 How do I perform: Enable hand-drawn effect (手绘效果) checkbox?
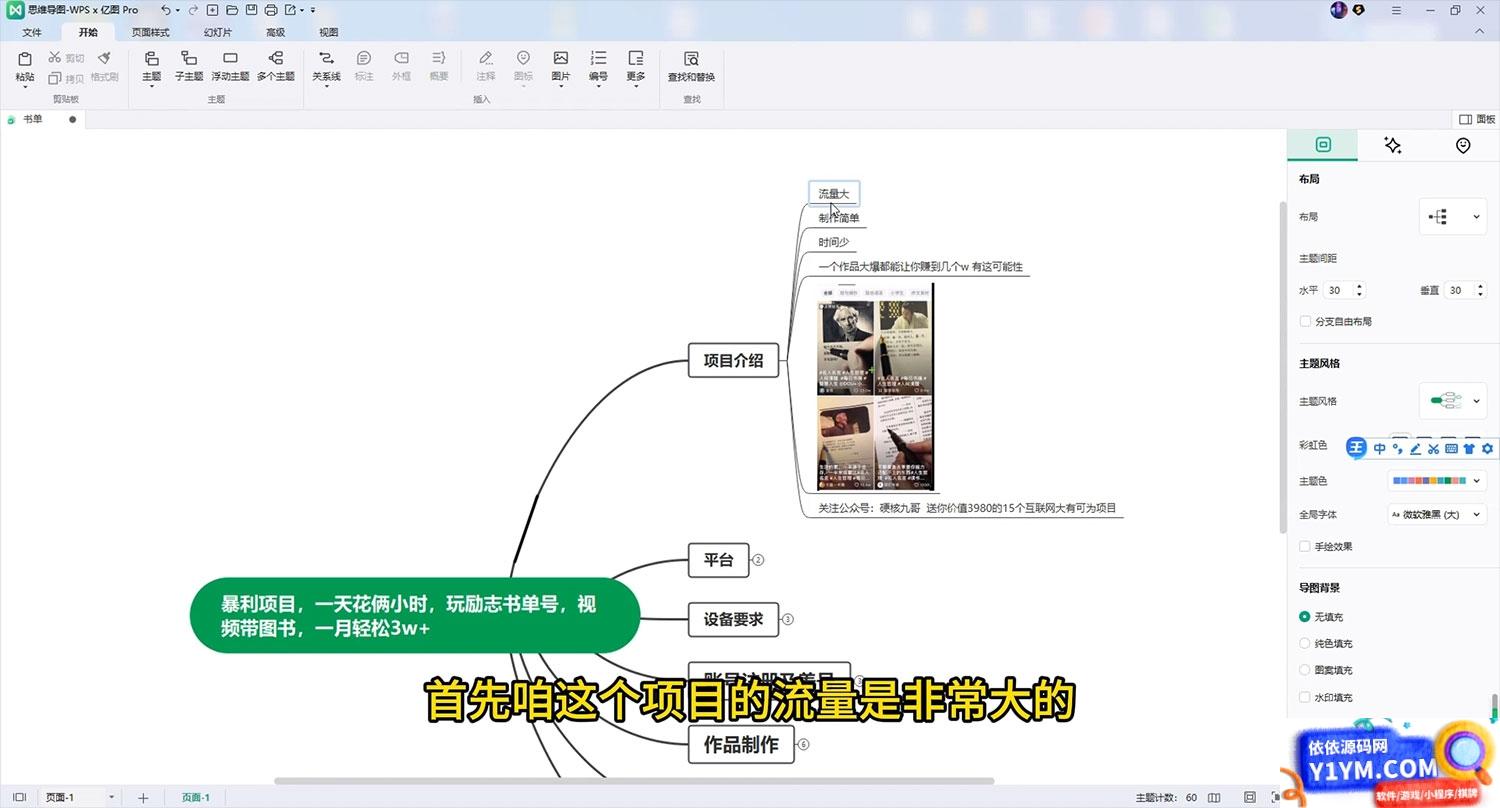coord(1305,546)
